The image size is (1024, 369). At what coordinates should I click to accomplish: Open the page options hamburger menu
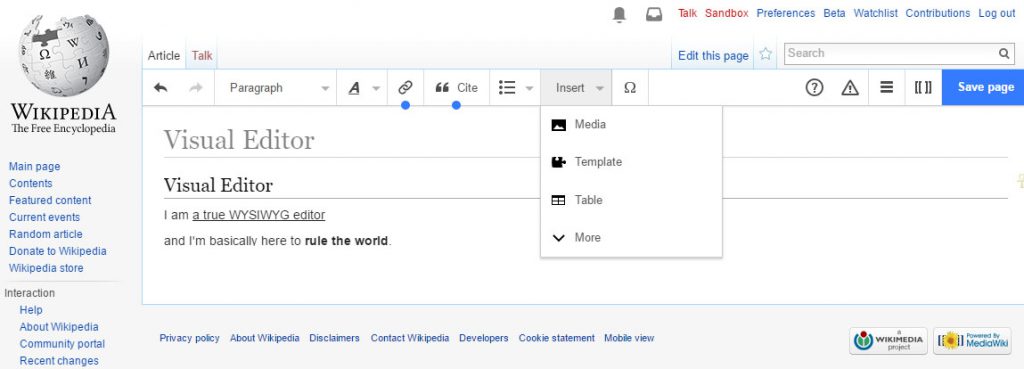(x=886, y=88)
